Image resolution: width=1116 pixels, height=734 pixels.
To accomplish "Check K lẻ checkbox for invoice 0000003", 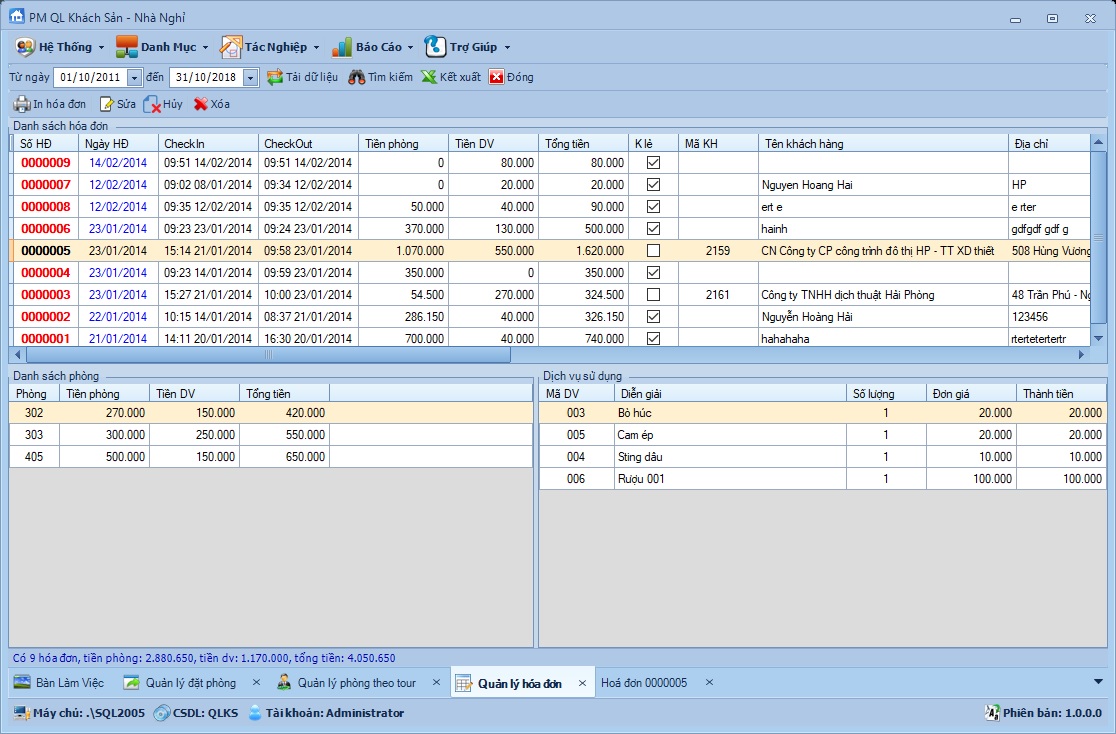I will (x=653, y=295).
